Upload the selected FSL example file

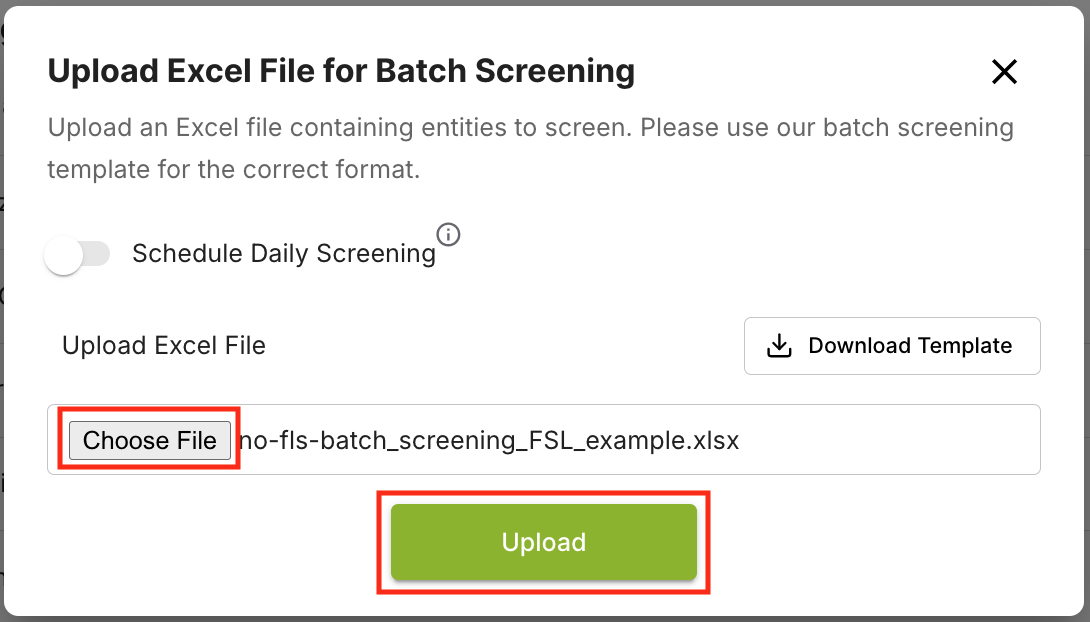pyautogui.click(x=543, y=542)
